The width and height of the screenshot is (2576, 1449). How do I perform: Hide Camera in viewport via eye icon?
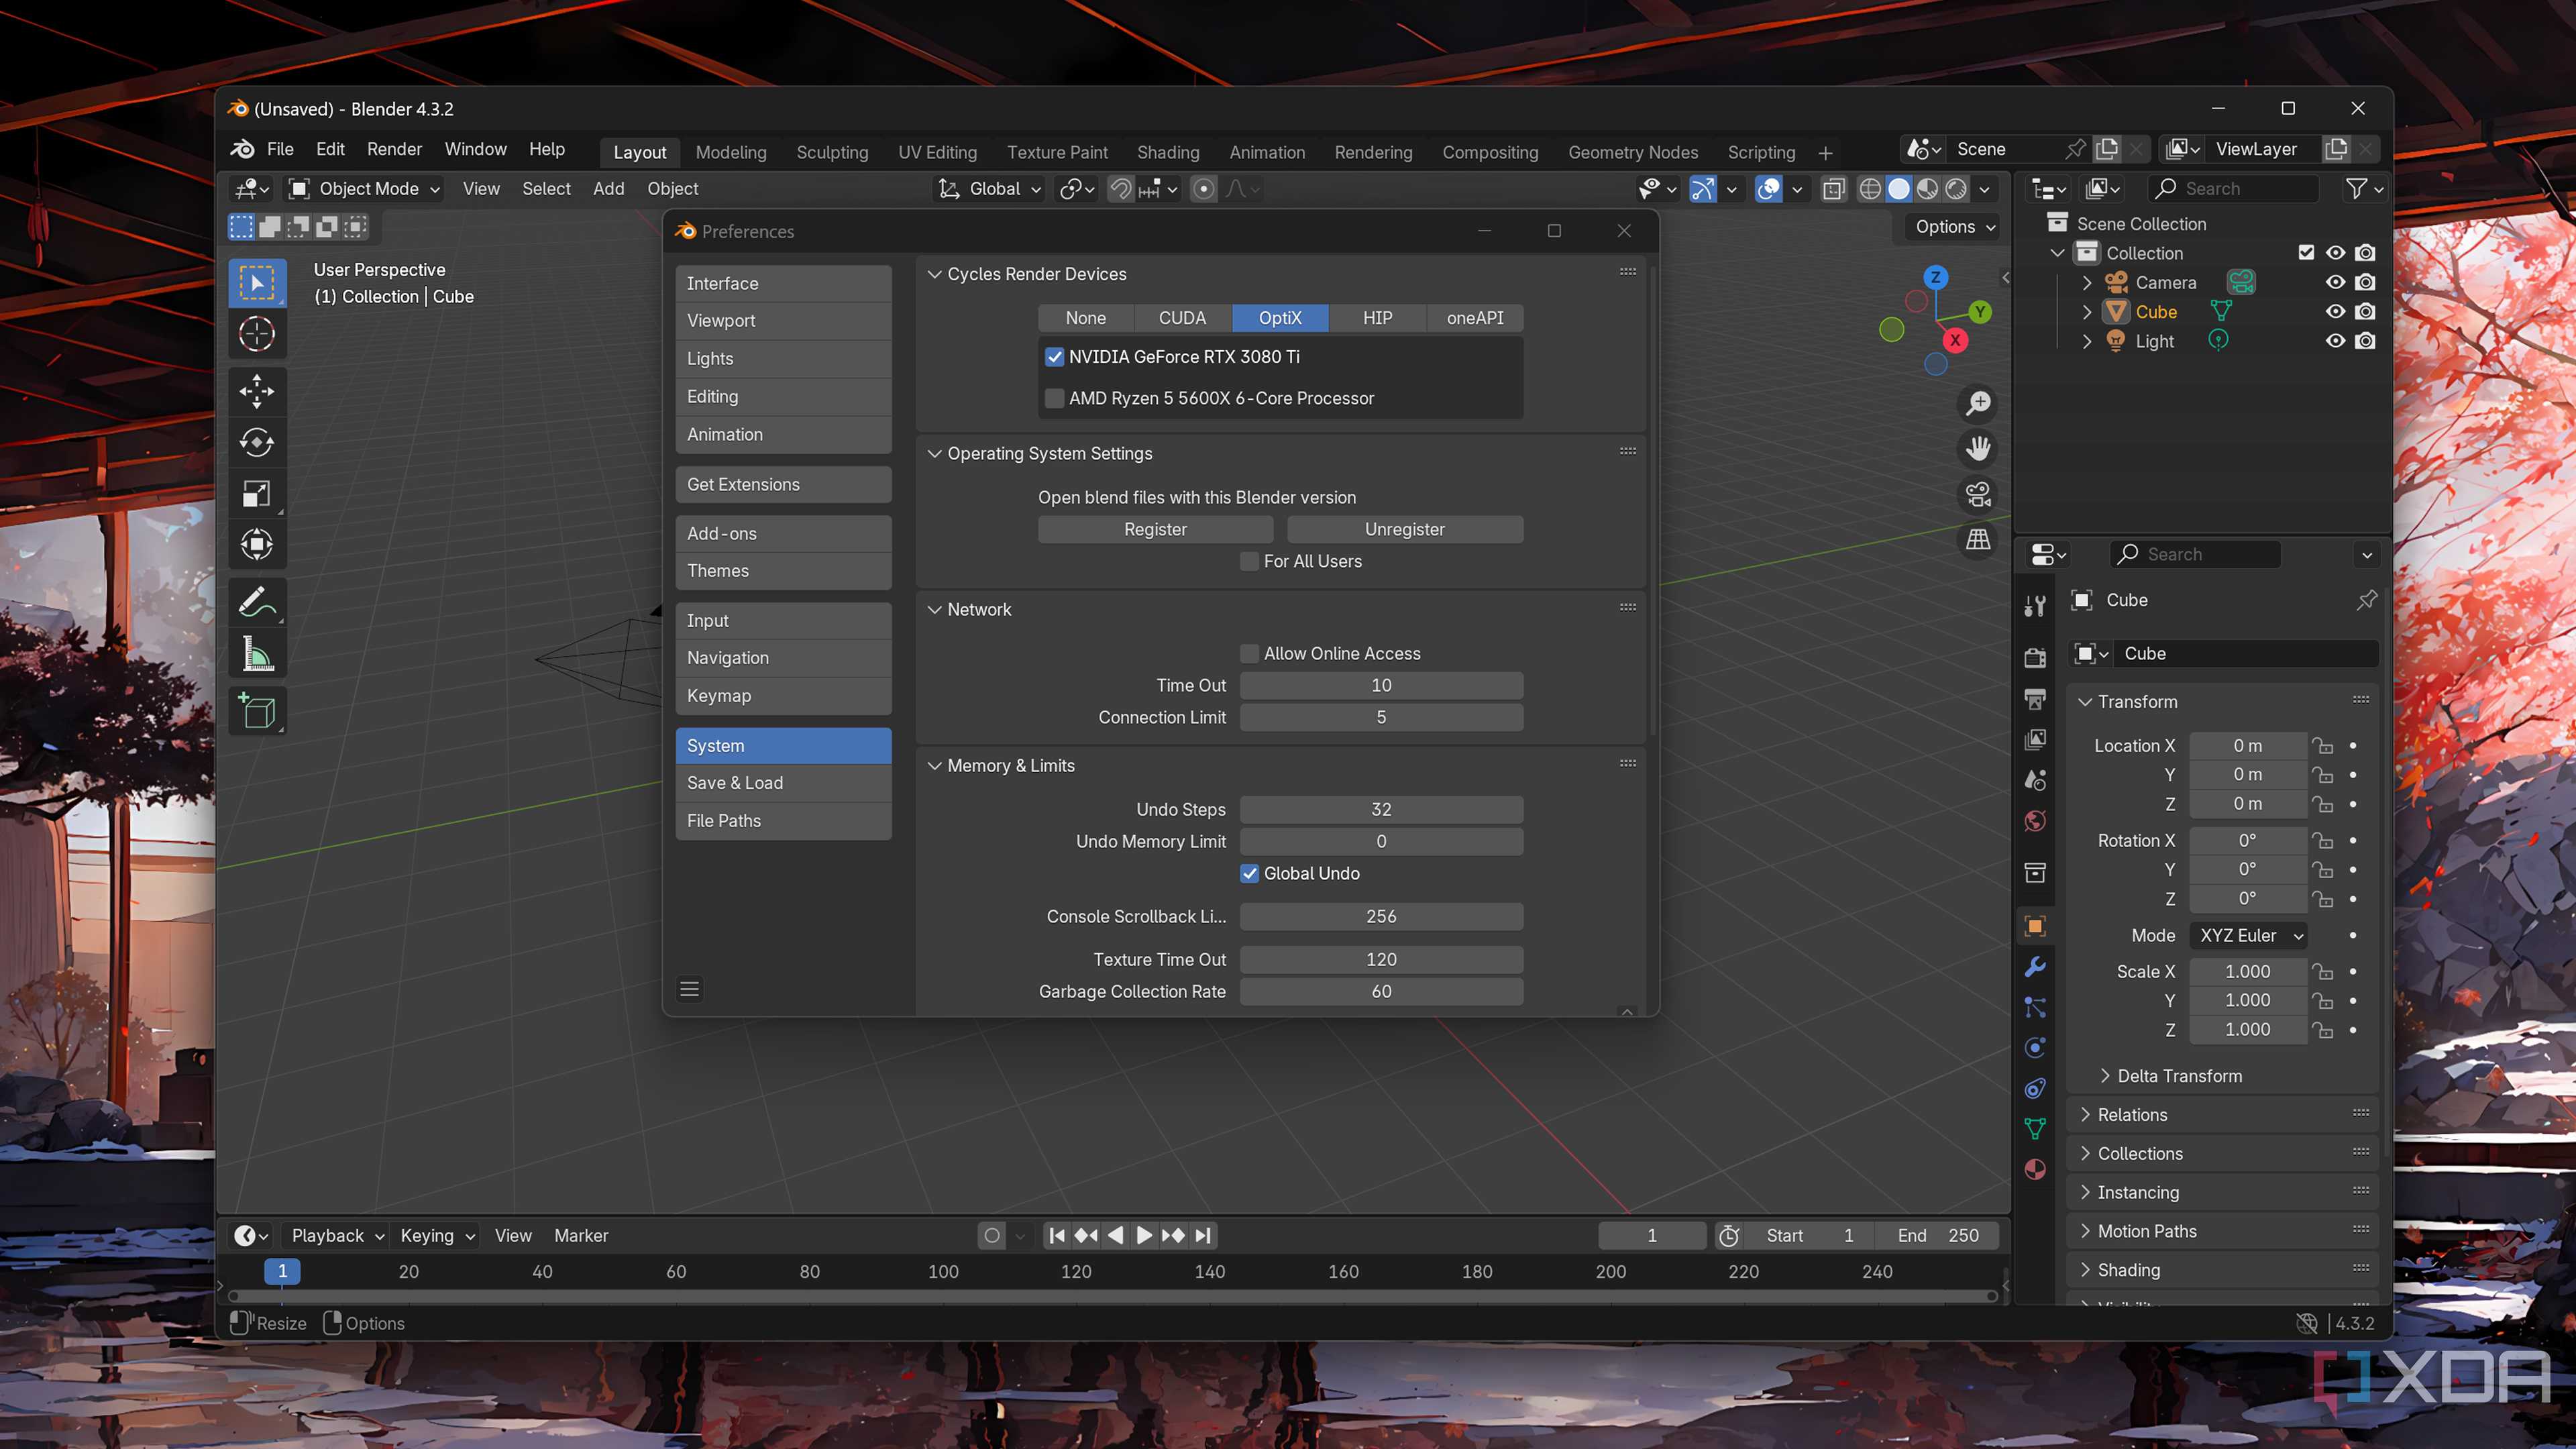click(2335, 282)
